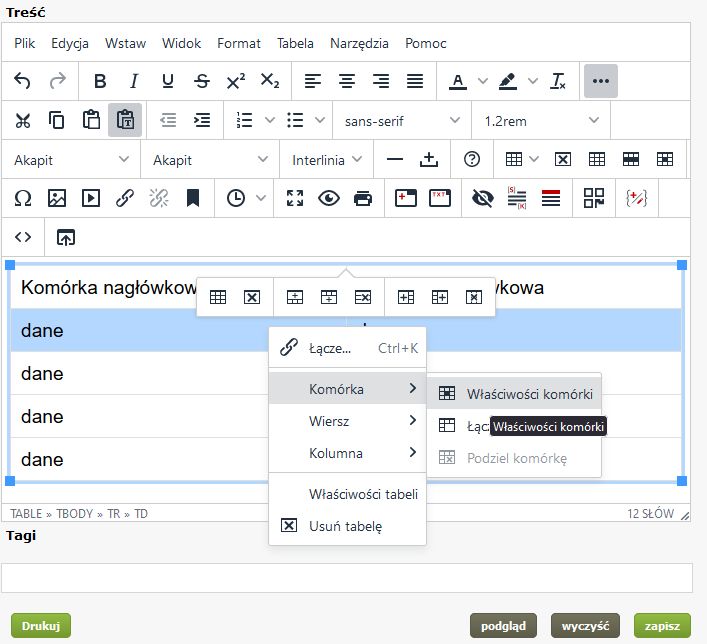Click the Help question mark icon
Image resolution: width=707 pixels, height=644 pixels.
[472, 159]
